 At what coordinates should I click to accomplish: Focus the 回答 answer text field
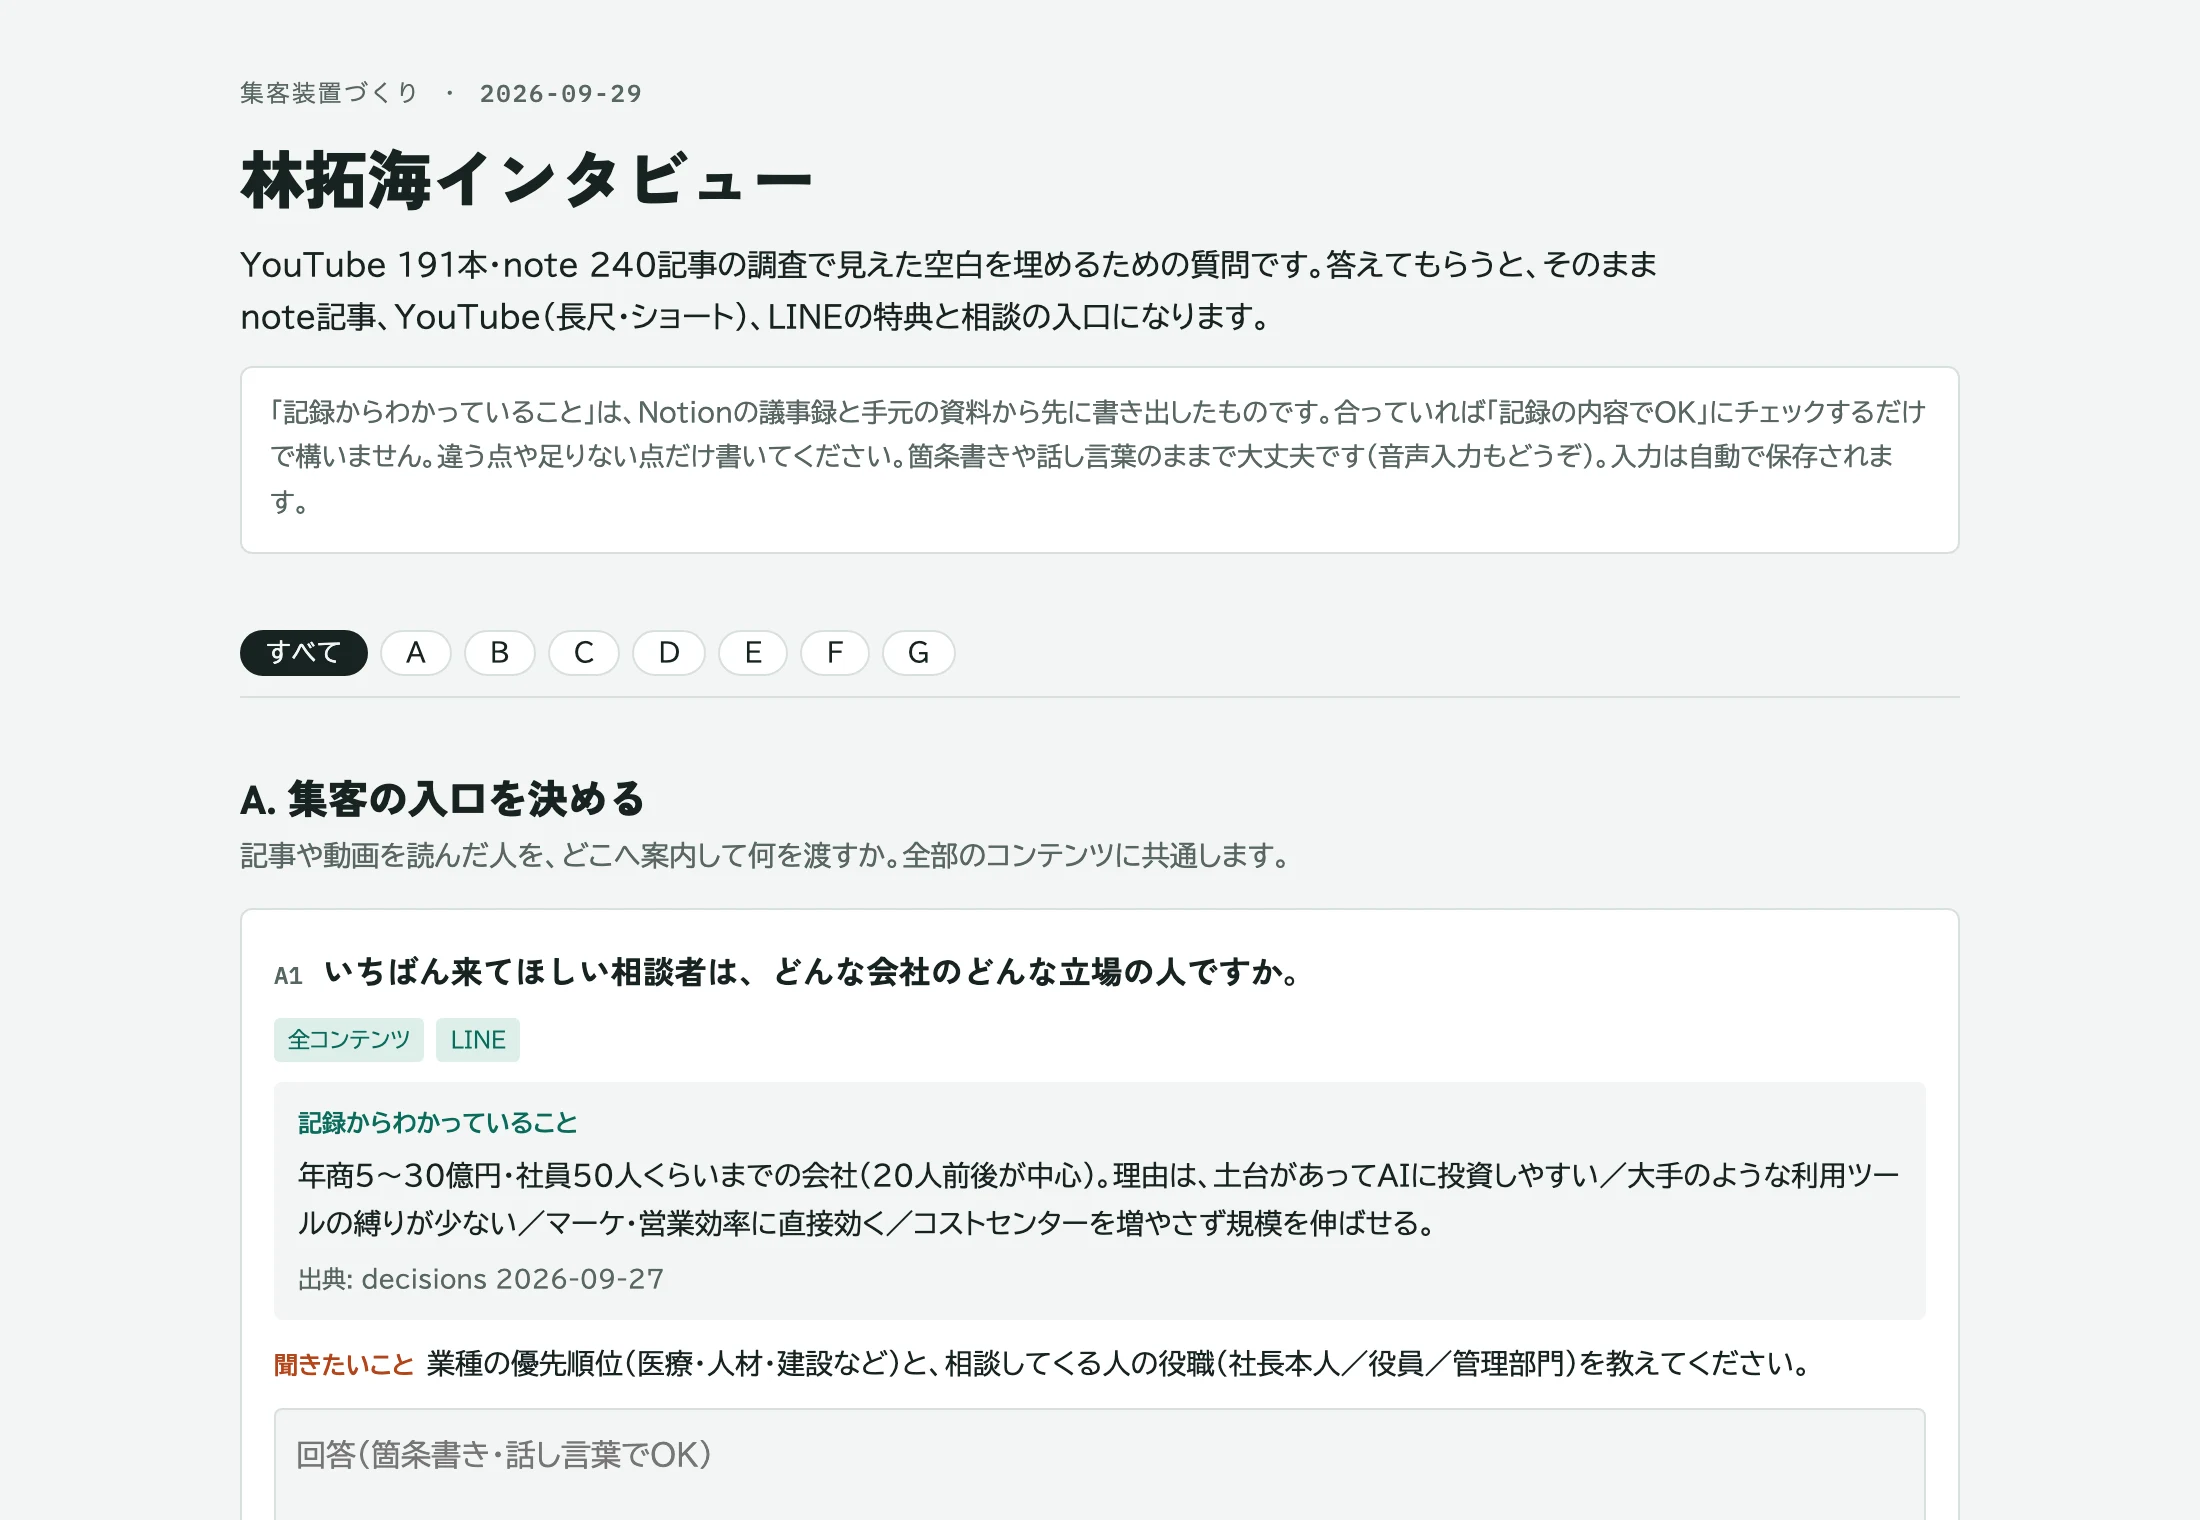click(x=1100, y=1465)
